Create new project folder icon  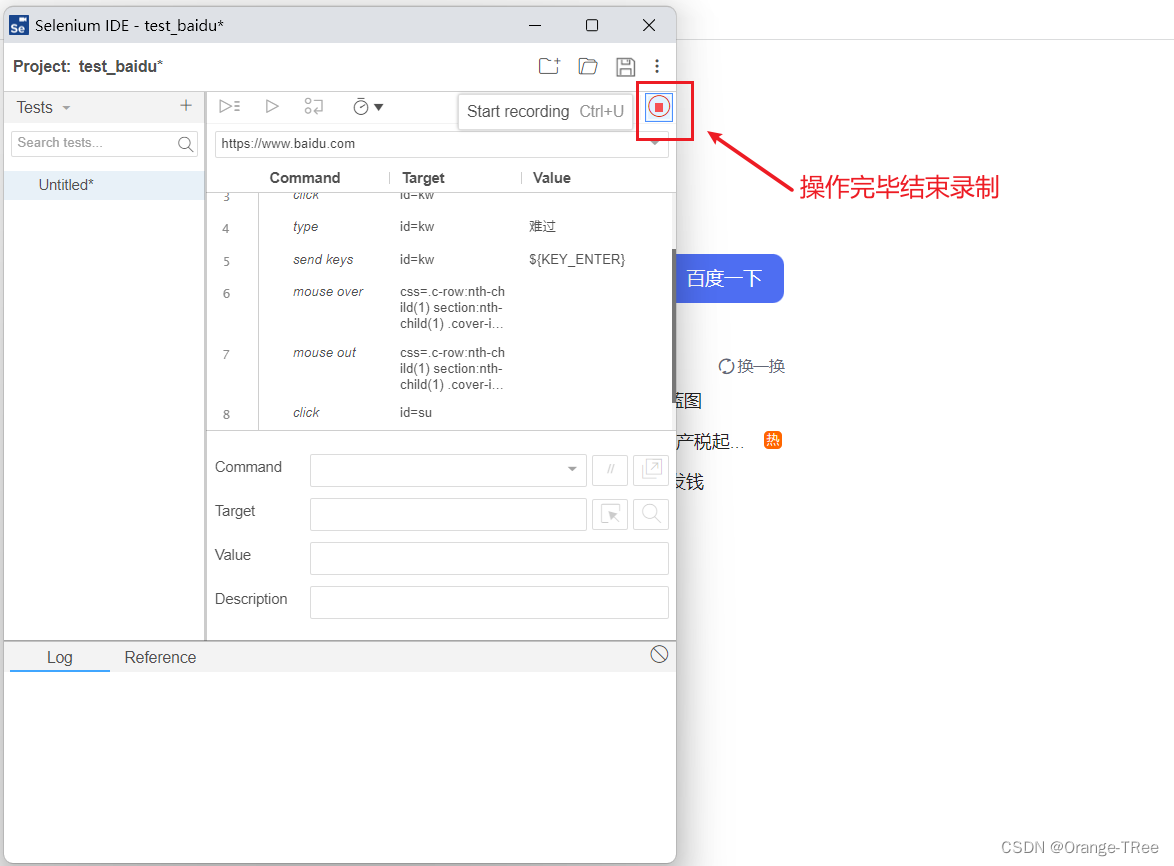[x=549, y=67]
